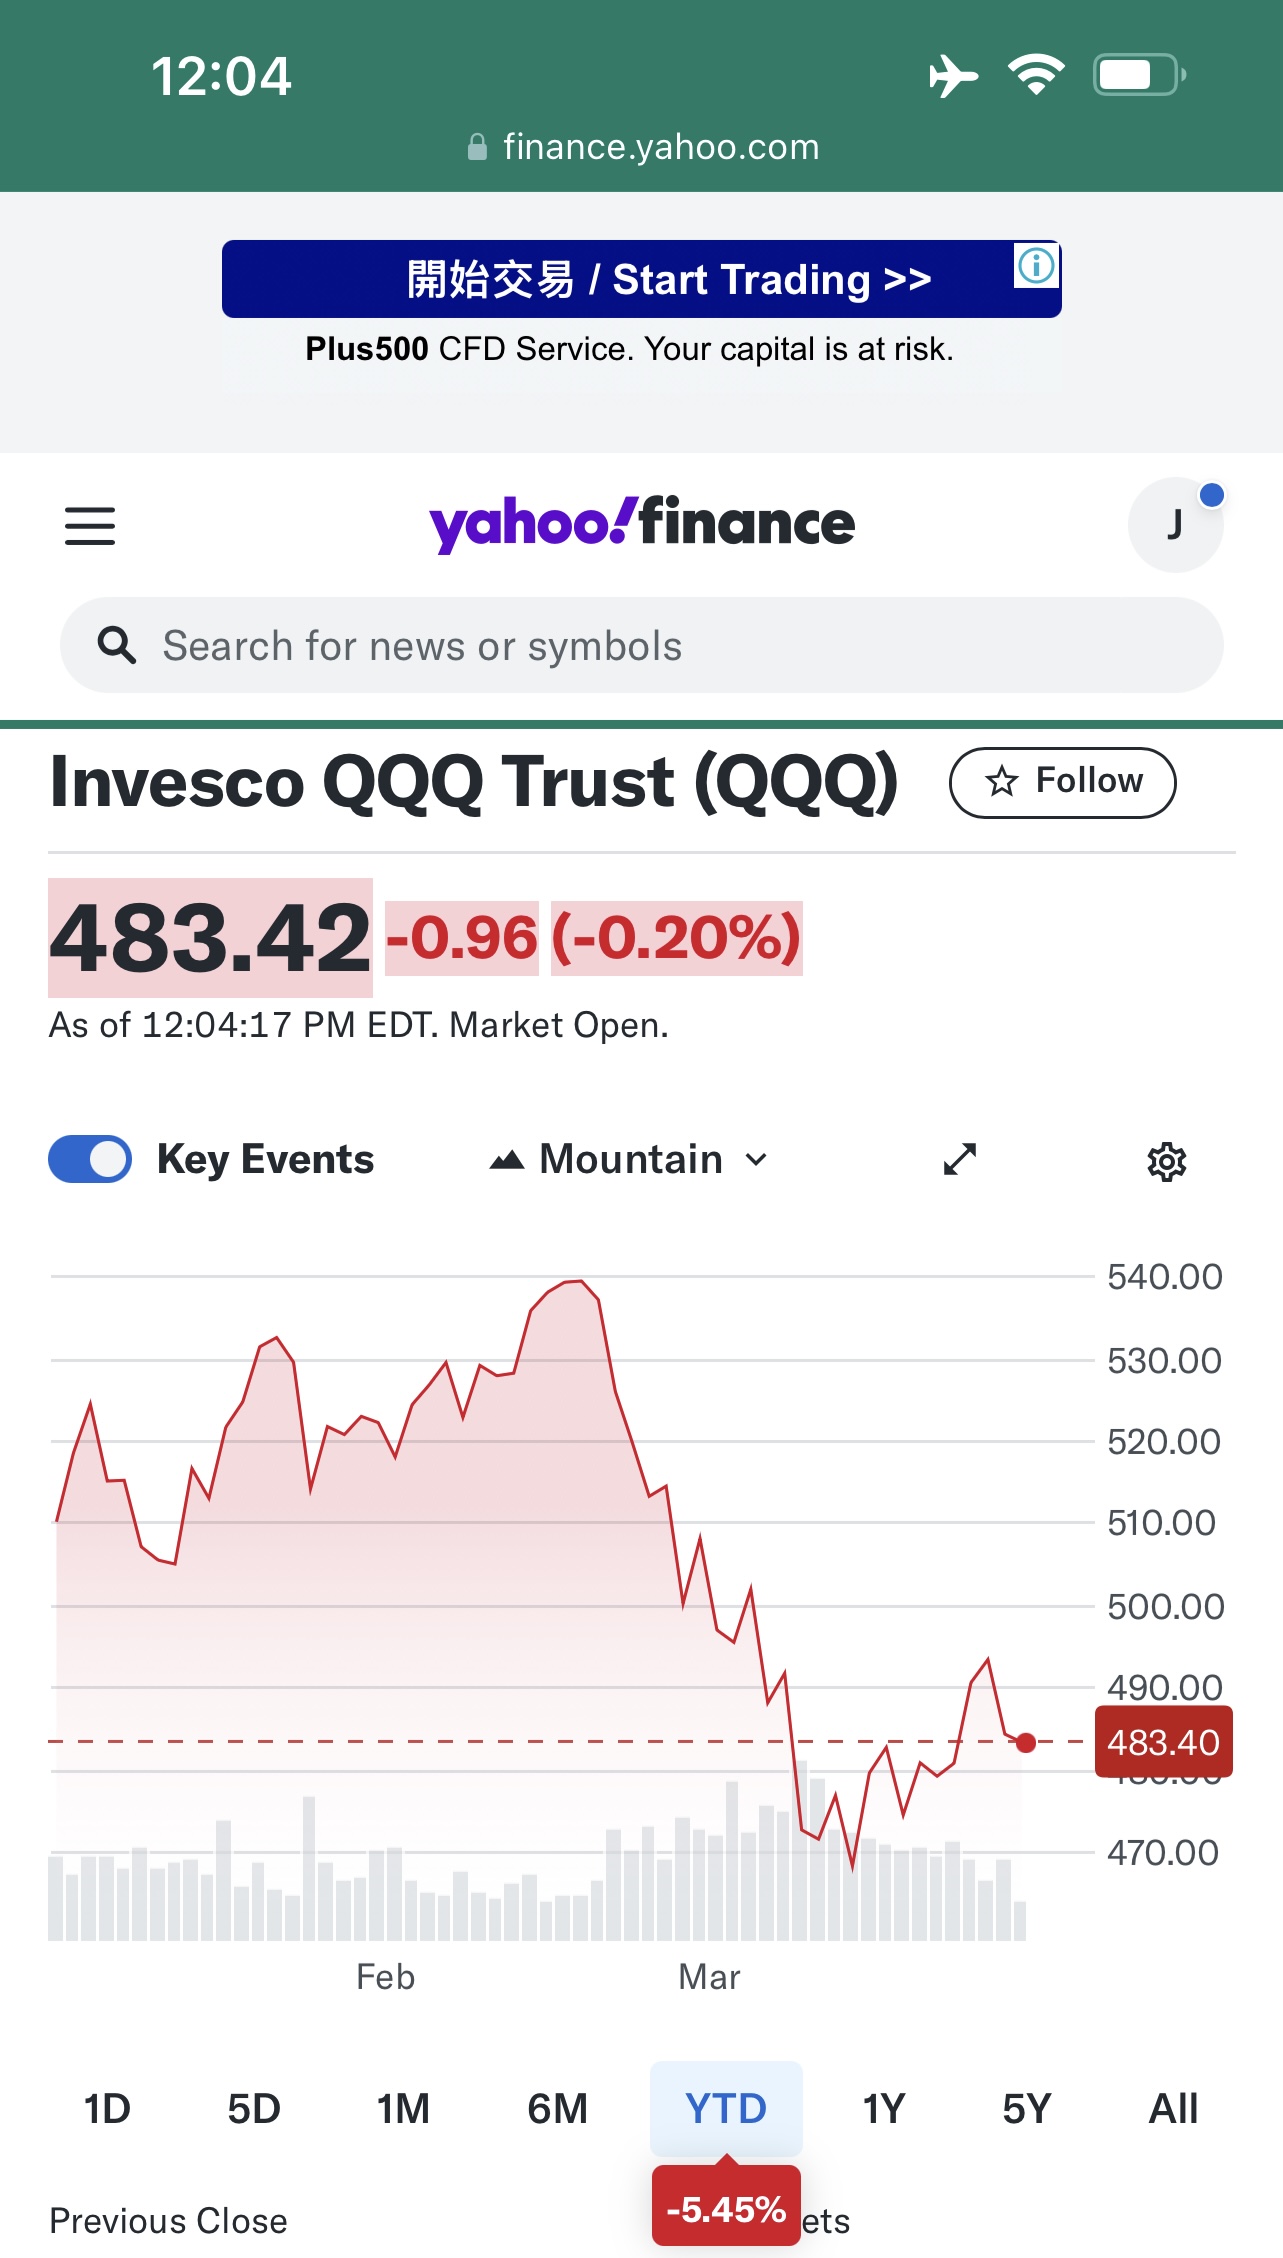Tap the red current price marker dot
The image size is (1283, 2258).
click(1026, 1743)
